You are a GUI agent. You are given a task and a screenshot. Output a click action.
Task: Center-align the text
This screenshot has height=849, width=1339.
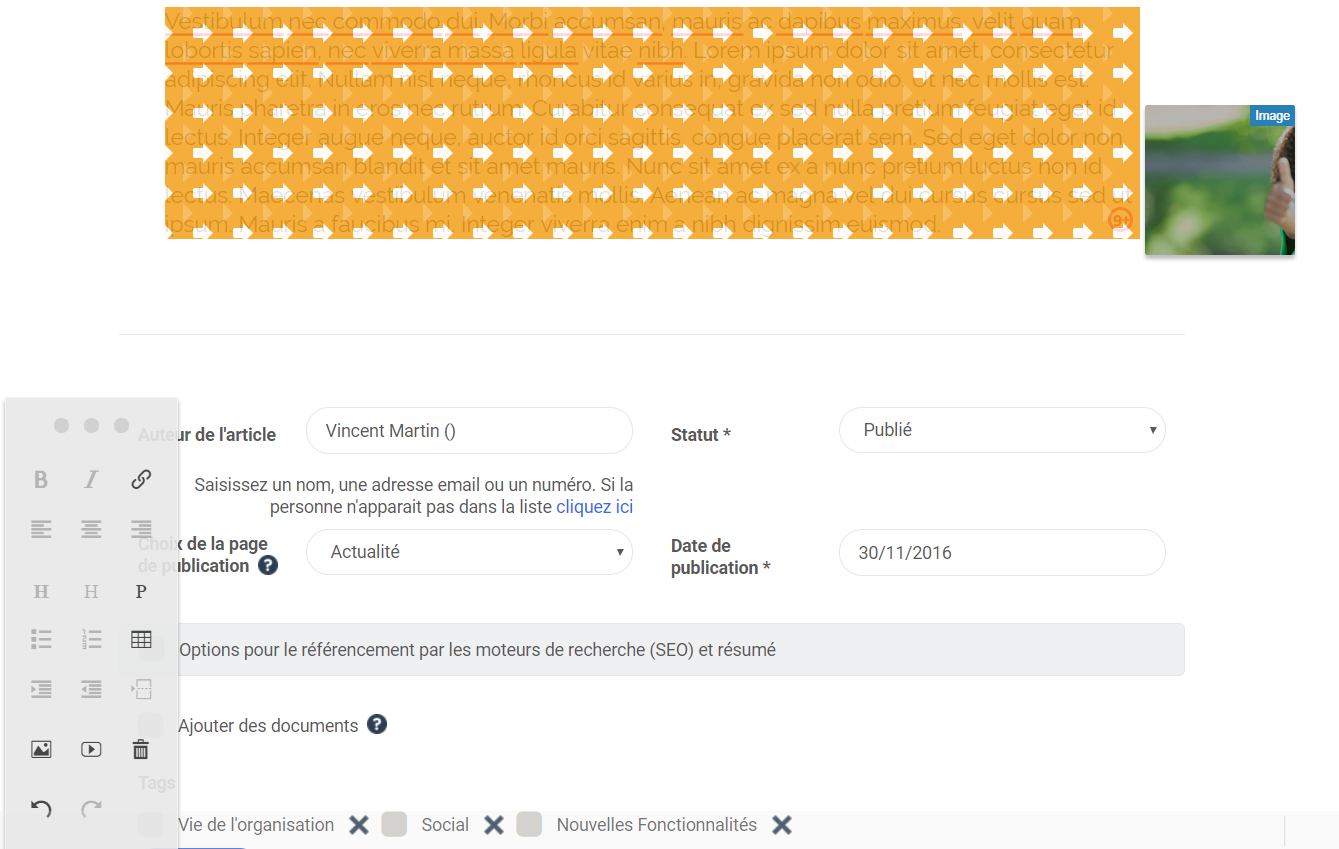click(91, 529)
